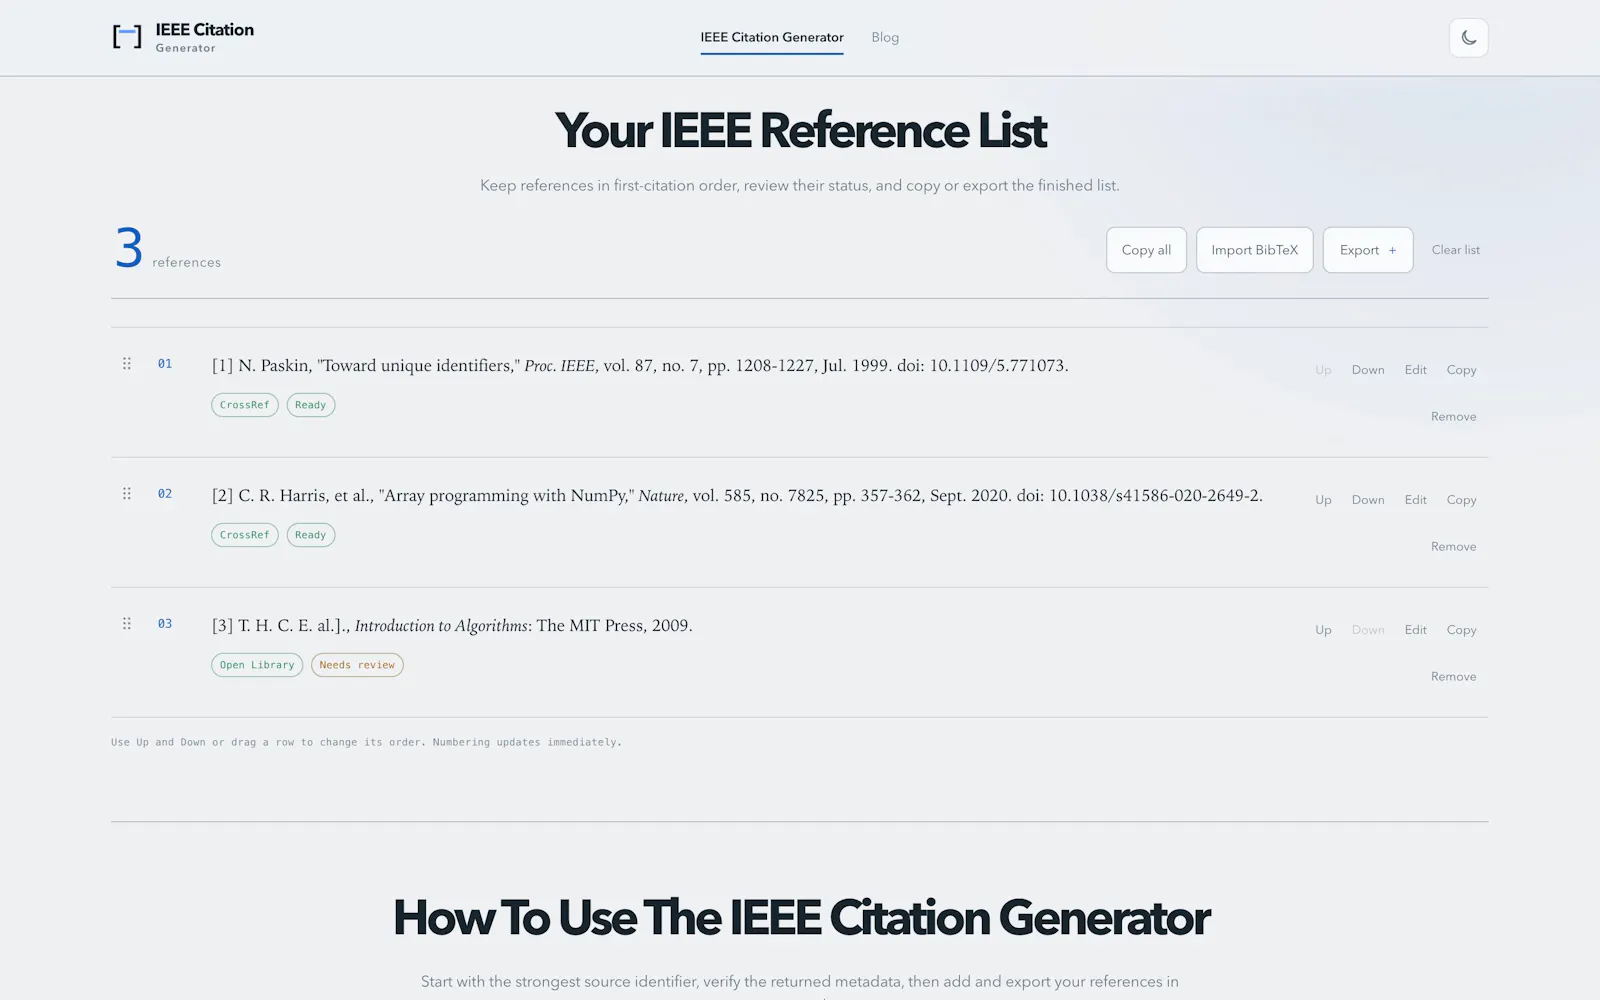Copy the NumPy reference
The image size is (1600, 1000).
coord(1461,500)
